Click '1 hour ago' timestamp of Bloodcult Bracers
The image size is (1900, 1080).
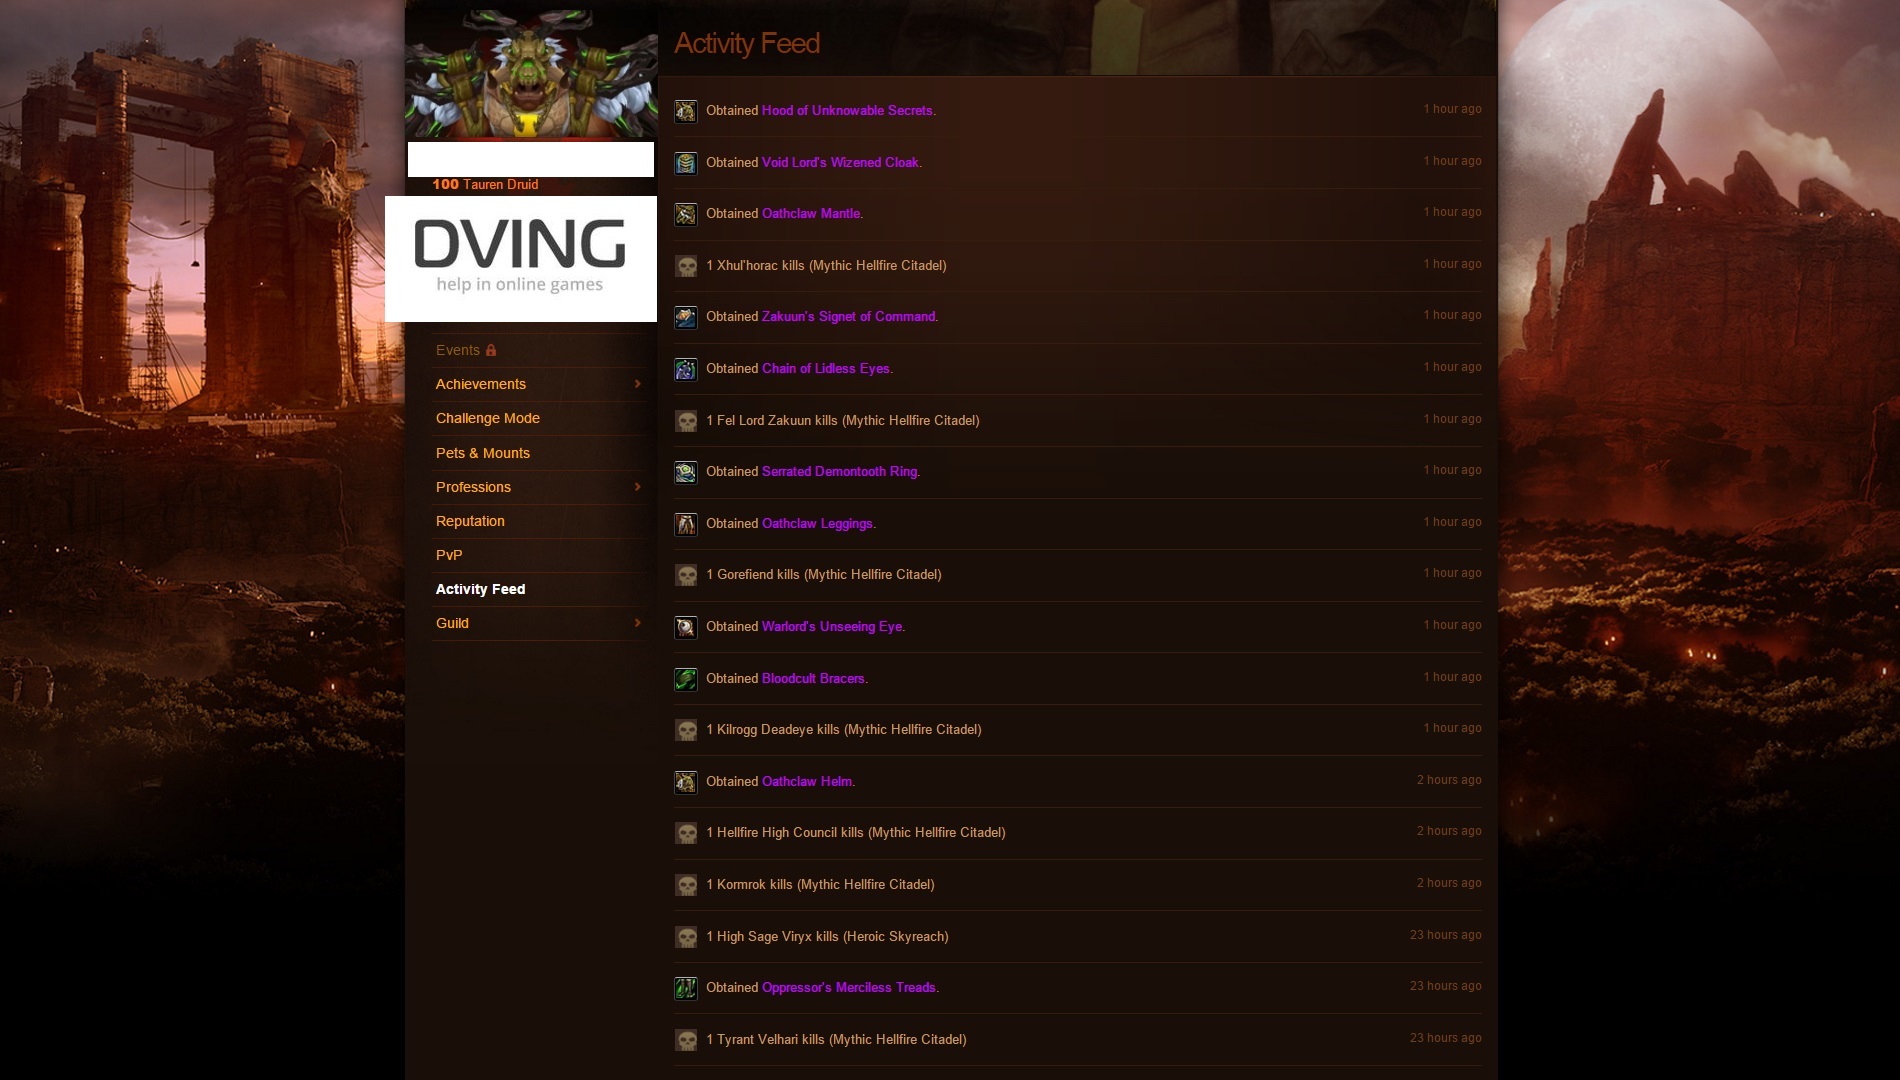click(x=1452, y=677)
